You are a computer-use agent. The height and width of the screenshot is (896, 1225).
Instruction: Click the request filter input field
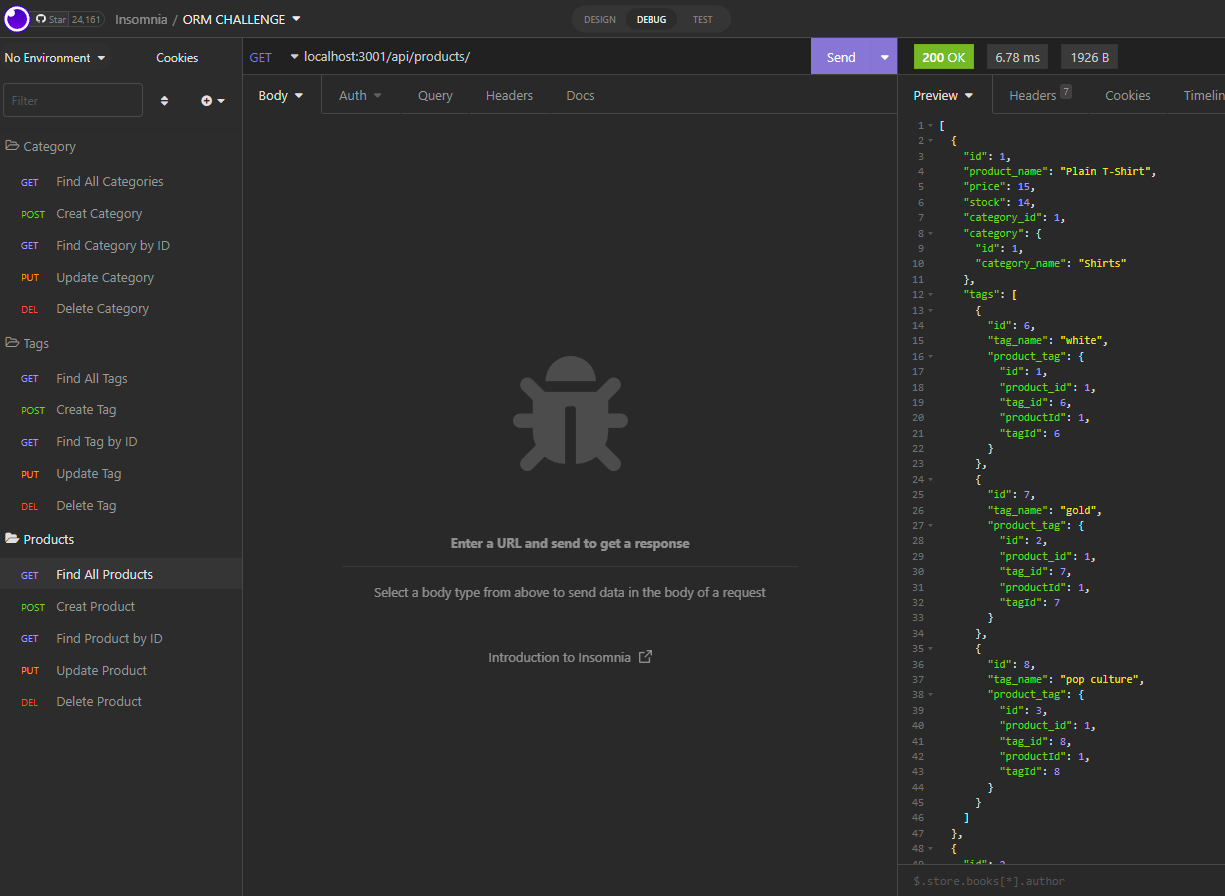[x=72, y=100]
